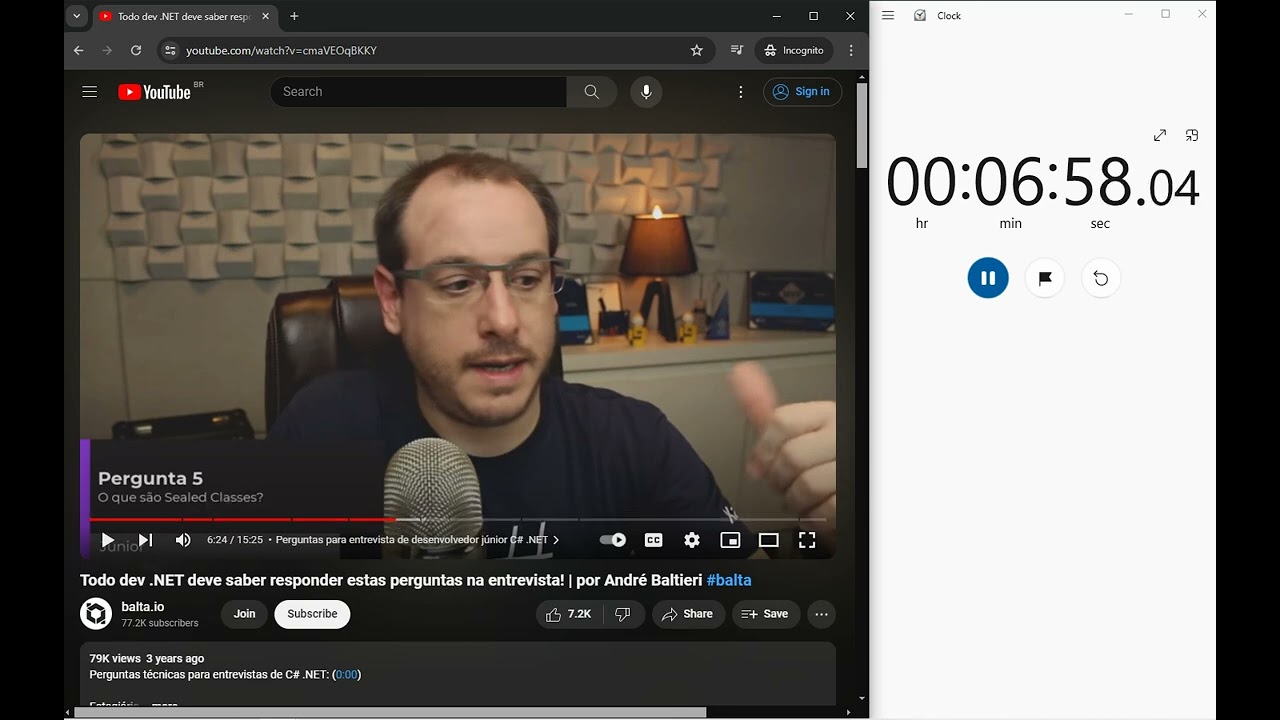The height and width of the screenshot is (720, 1280).
Task: Minimize the Clock window
Action: pyautogui.click(x=1129, y=14)
